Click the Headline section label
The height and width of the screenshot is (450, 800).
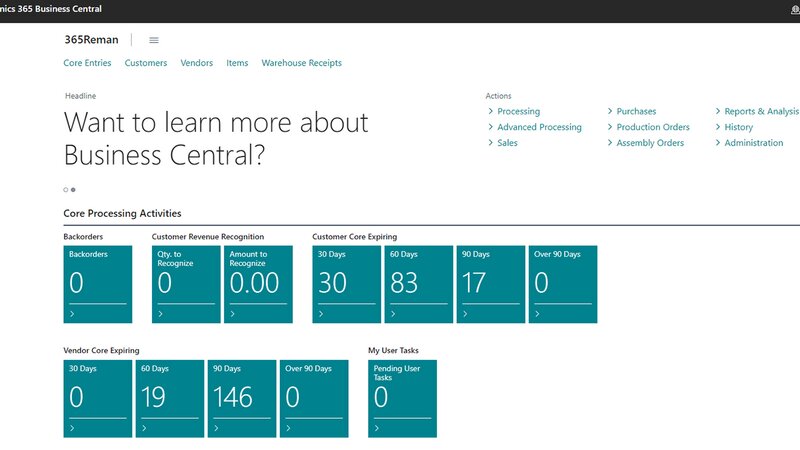[81, 96]
